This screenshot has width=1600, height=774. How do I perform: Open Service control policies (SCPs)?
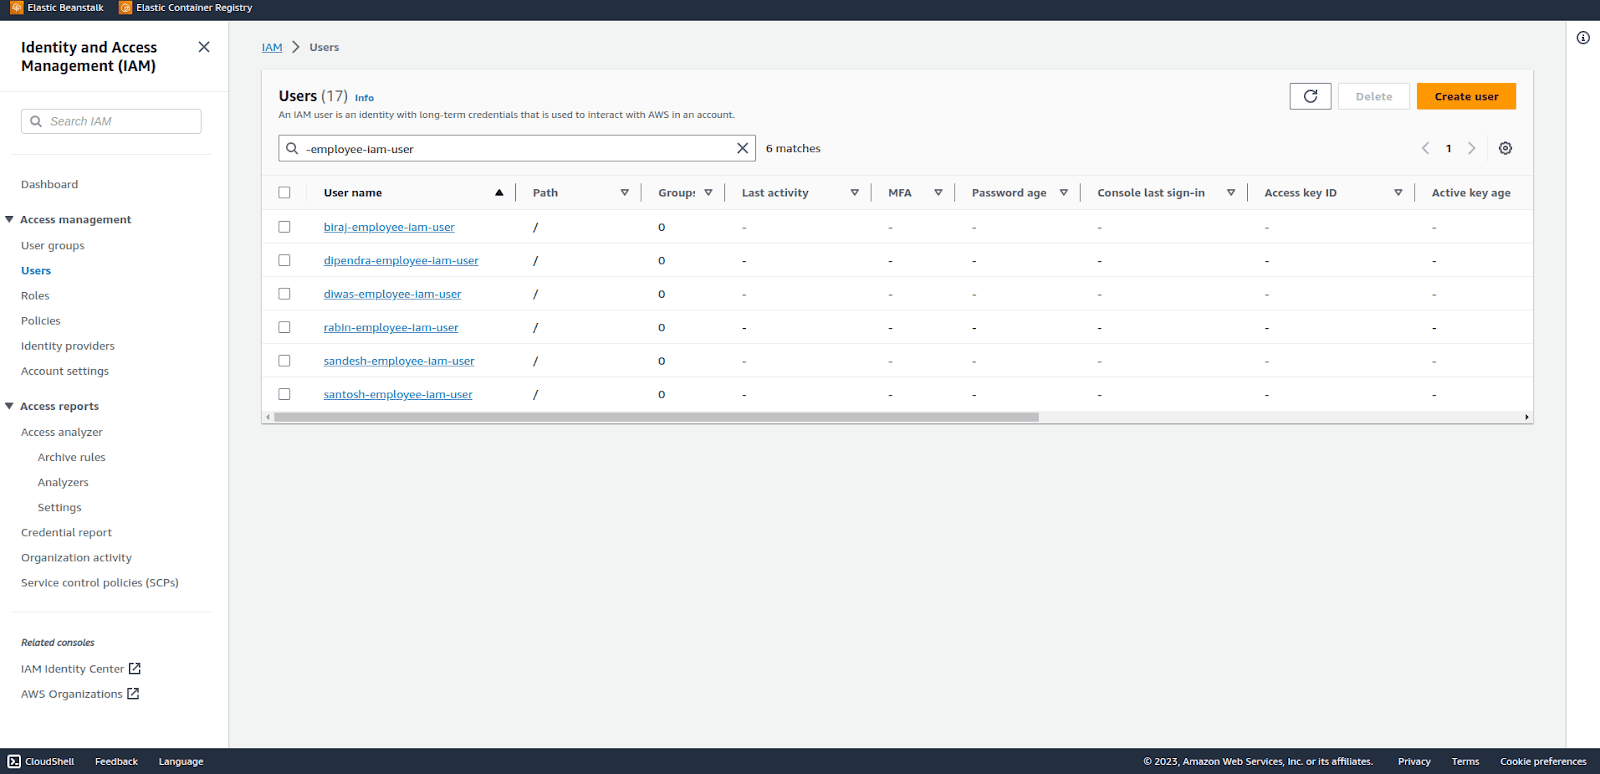[x=100, y=583]
